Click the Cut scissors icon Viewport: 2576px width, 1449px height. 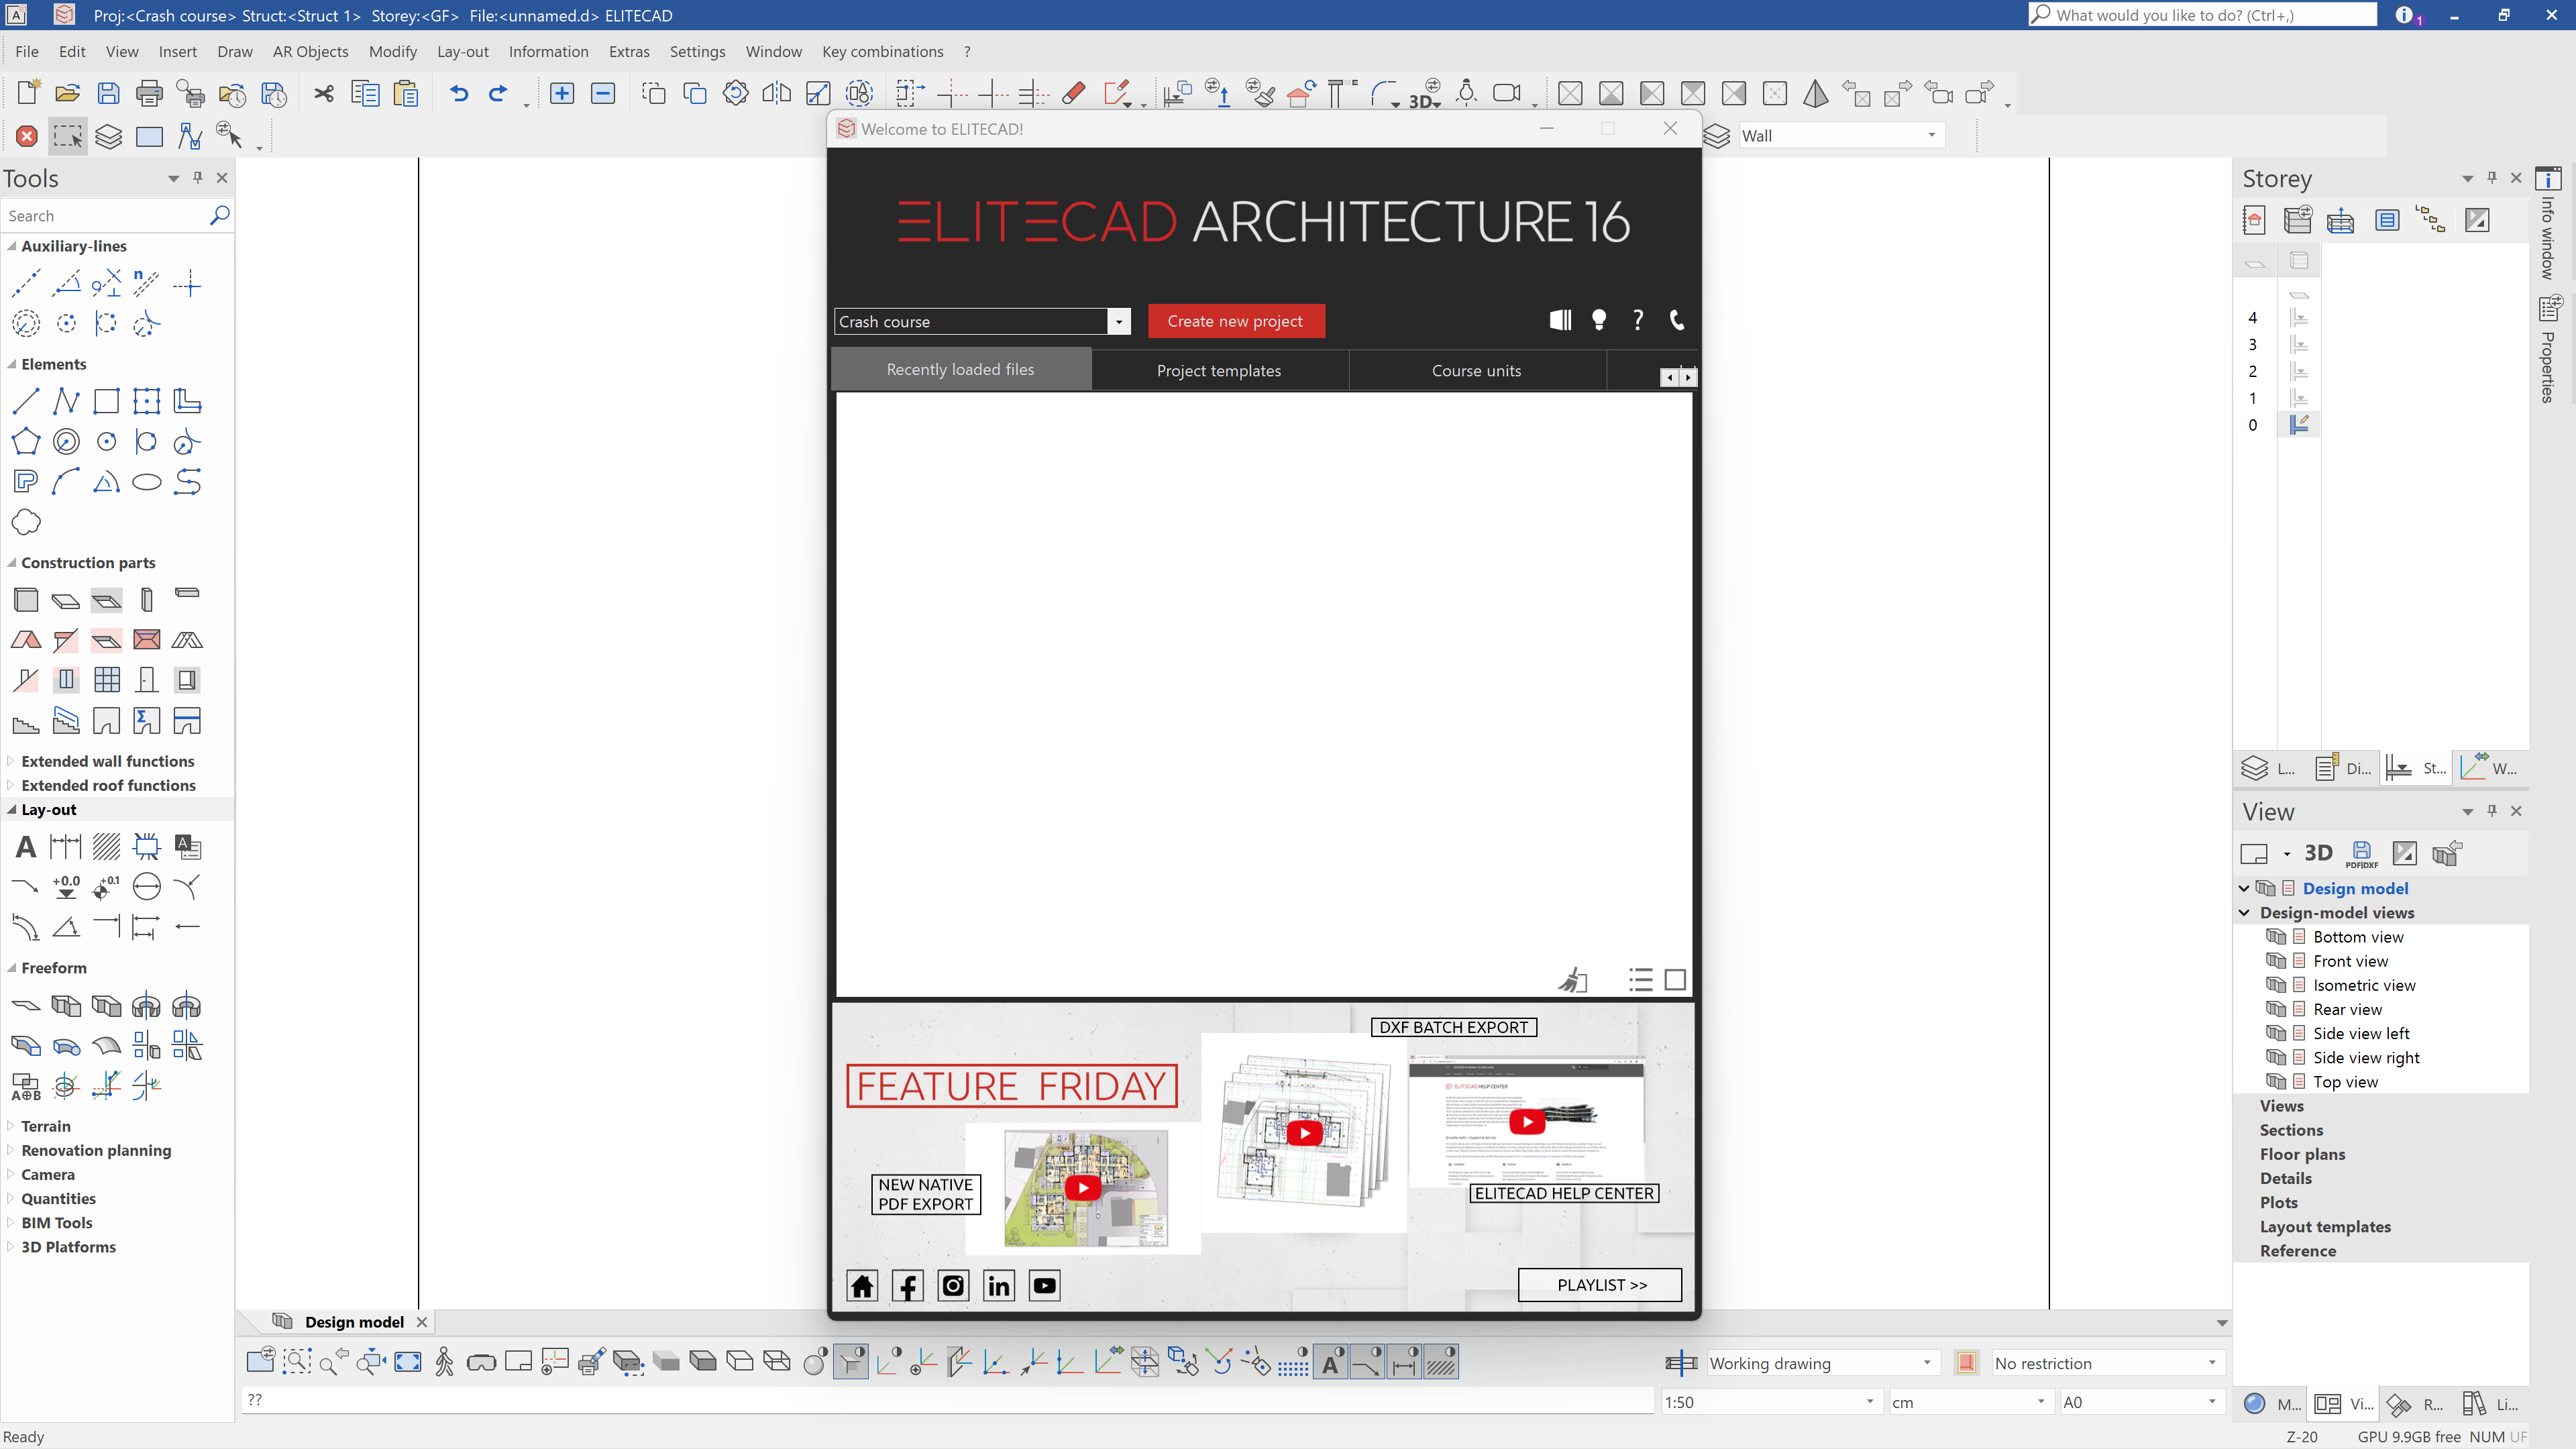324,93
